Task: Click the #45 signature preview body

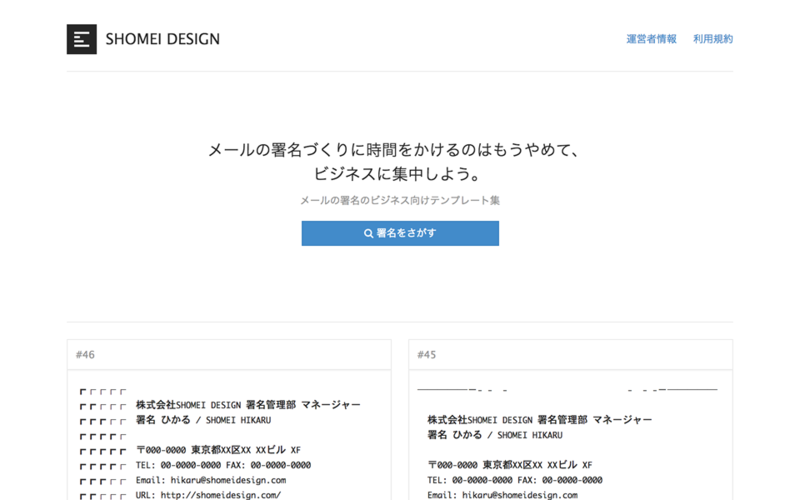Action: (x=570, y=435)
